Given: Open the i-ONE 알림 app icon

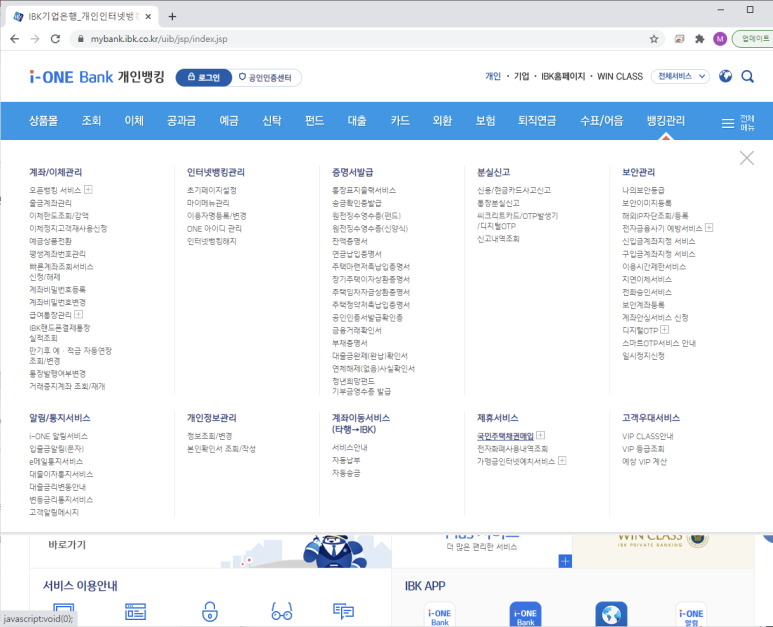Looking at the screenshot, I should click(x=691, y=614).
